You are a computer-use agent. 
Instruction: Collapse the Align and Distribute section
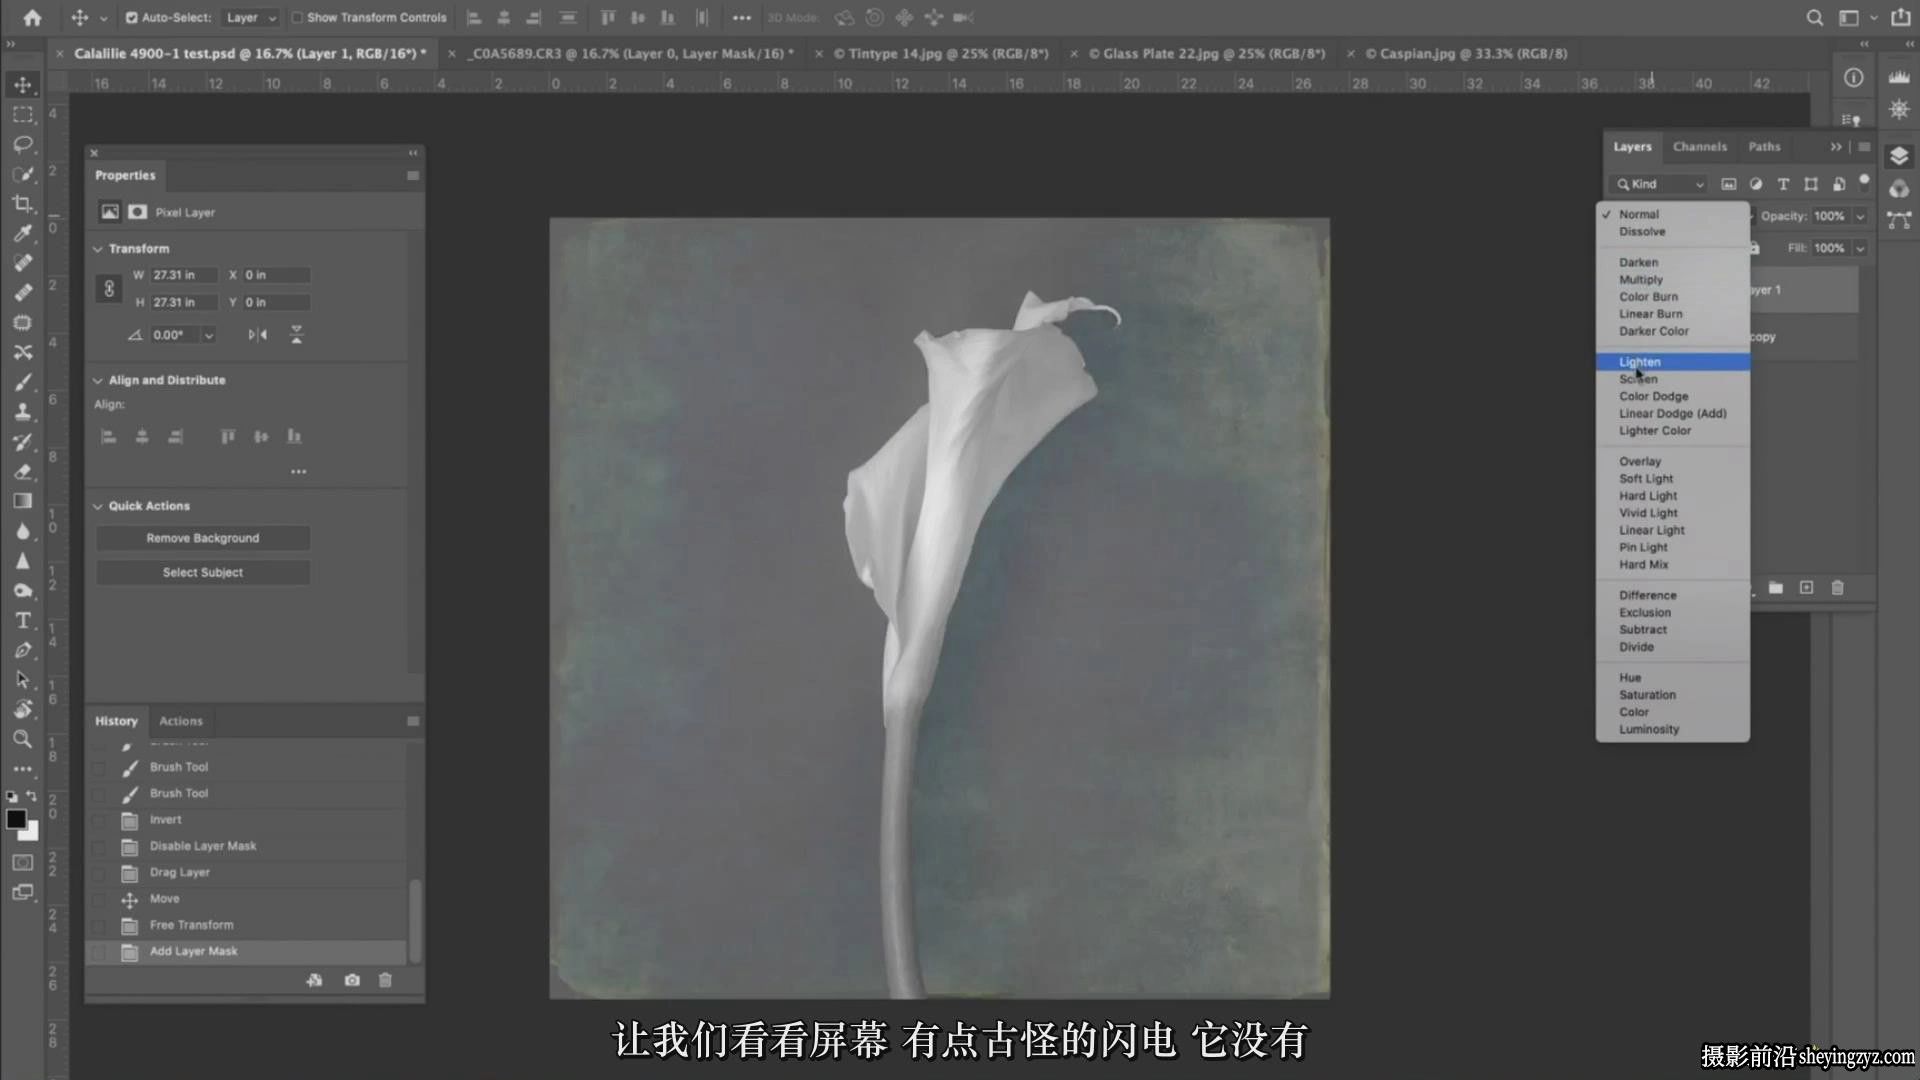coord(98,381)
